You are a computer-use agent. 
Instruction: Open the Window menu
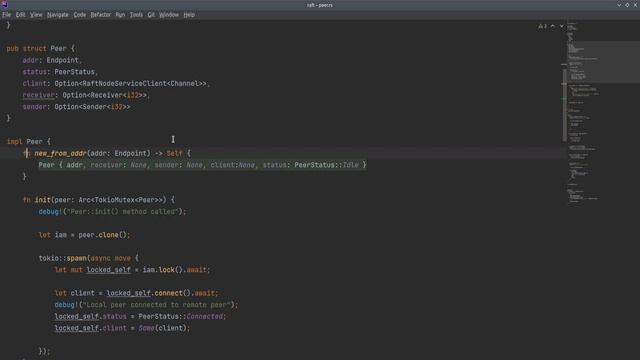(169, 15)
